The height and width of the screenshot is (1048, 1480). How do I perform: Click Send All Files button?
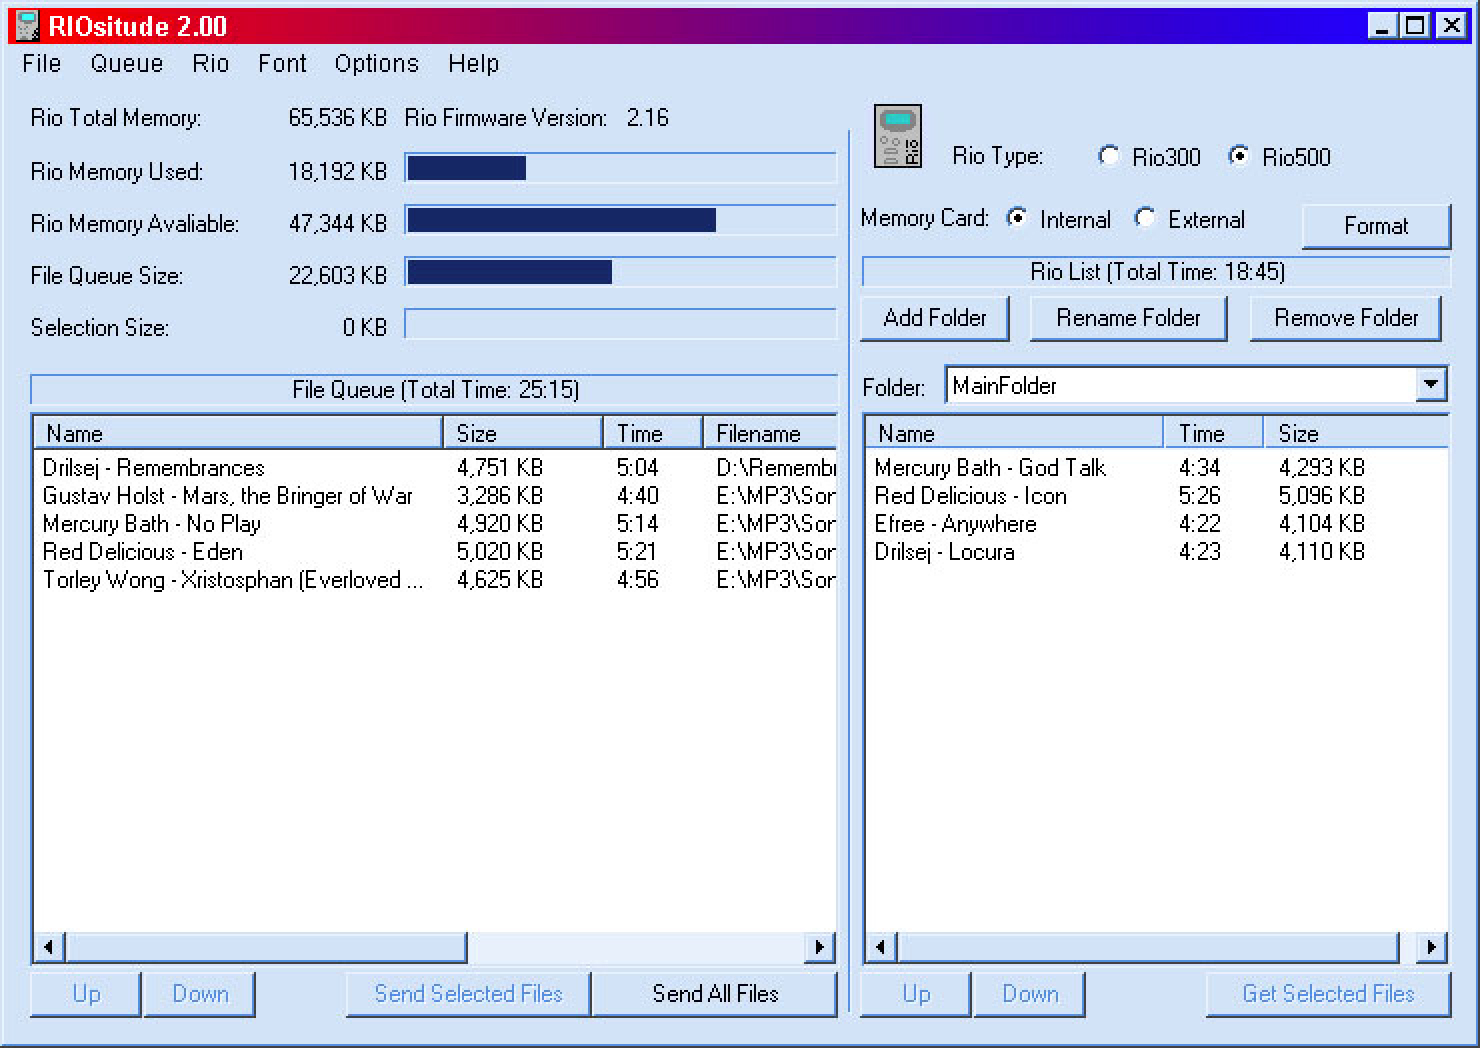(715, 994)
